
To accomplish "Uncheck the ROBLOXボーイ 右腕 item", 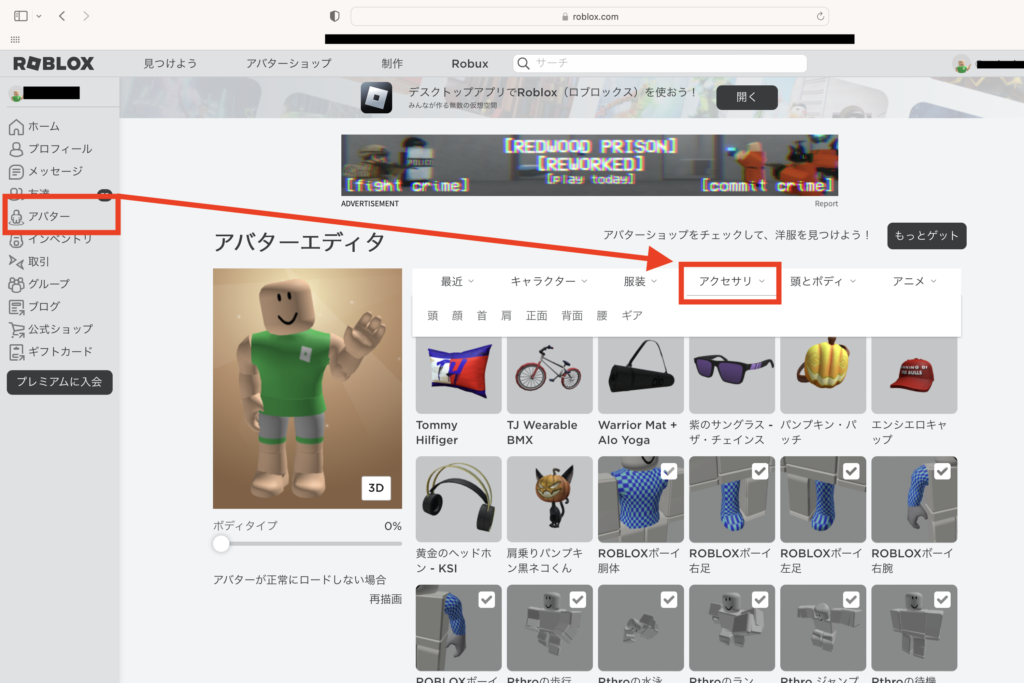I will (942, 471).
